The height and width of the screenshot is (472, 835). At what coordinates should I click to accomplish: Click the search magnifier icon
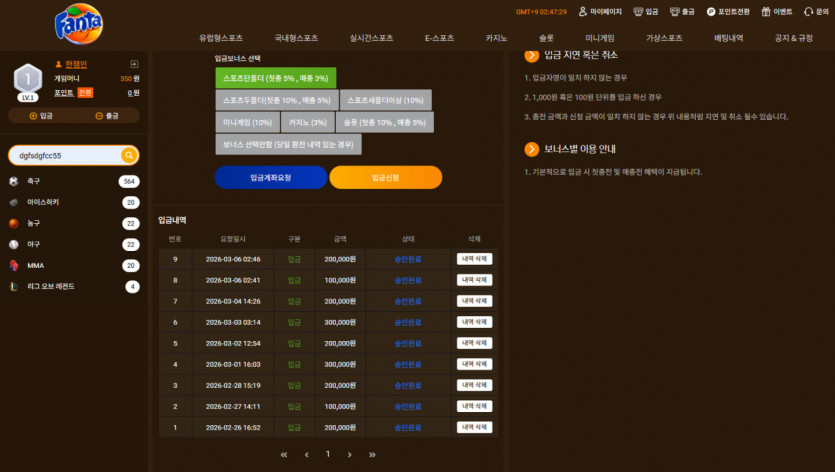click(128, 155)
